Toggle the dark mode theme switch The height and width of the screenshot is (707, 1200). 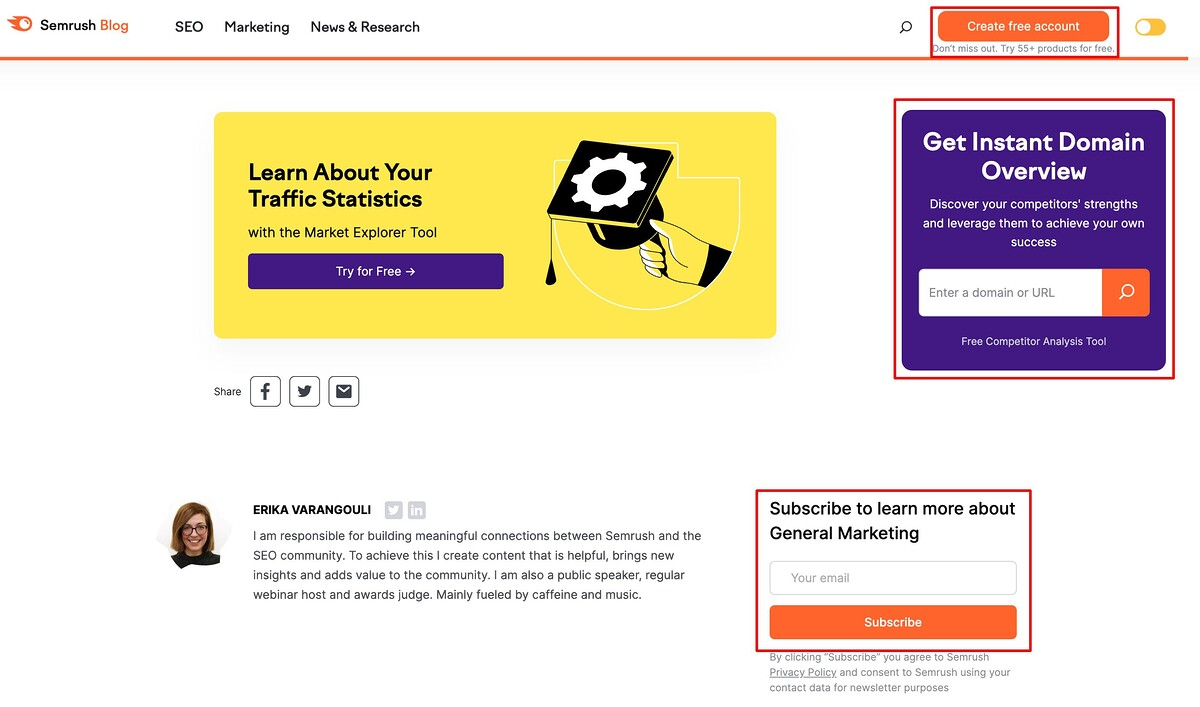click(x=1150, y=27)
